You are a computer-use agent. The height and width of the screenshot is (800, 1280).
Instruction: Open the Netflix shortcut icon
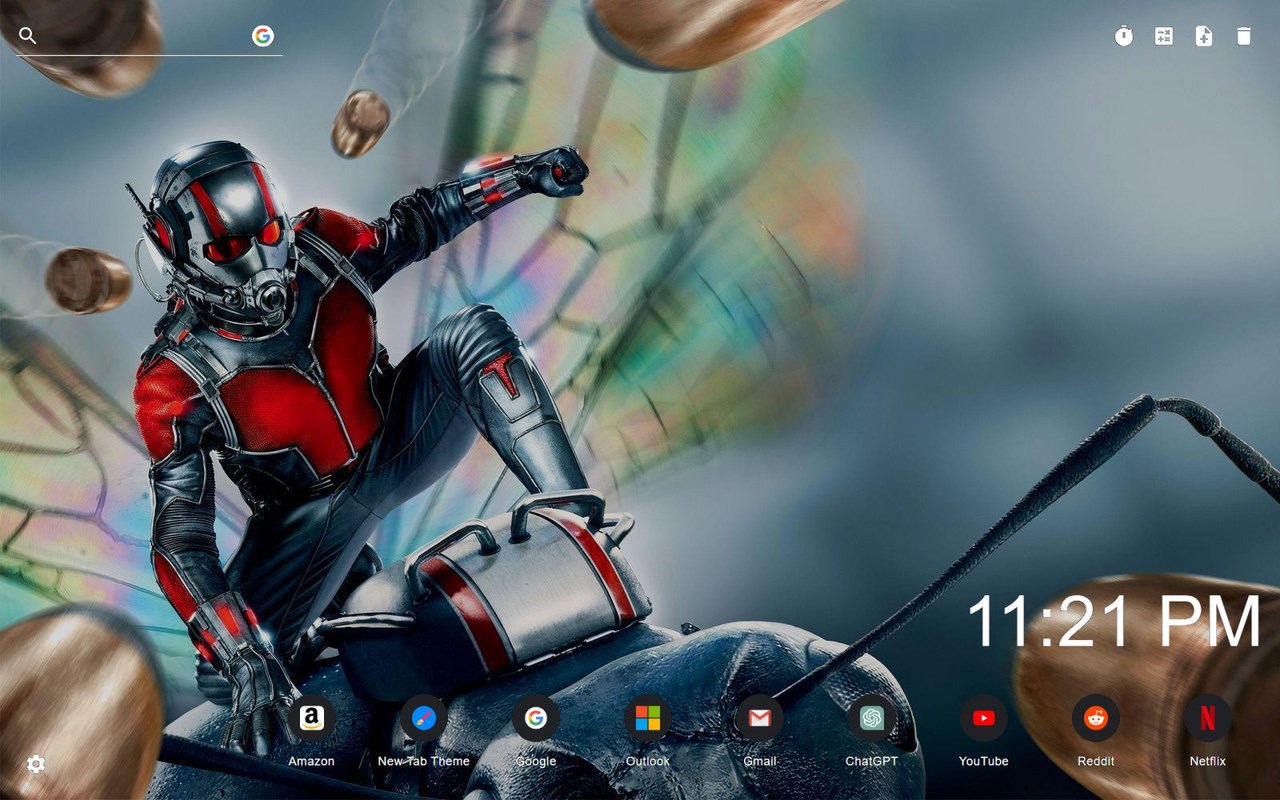(x=1208, y=718)
